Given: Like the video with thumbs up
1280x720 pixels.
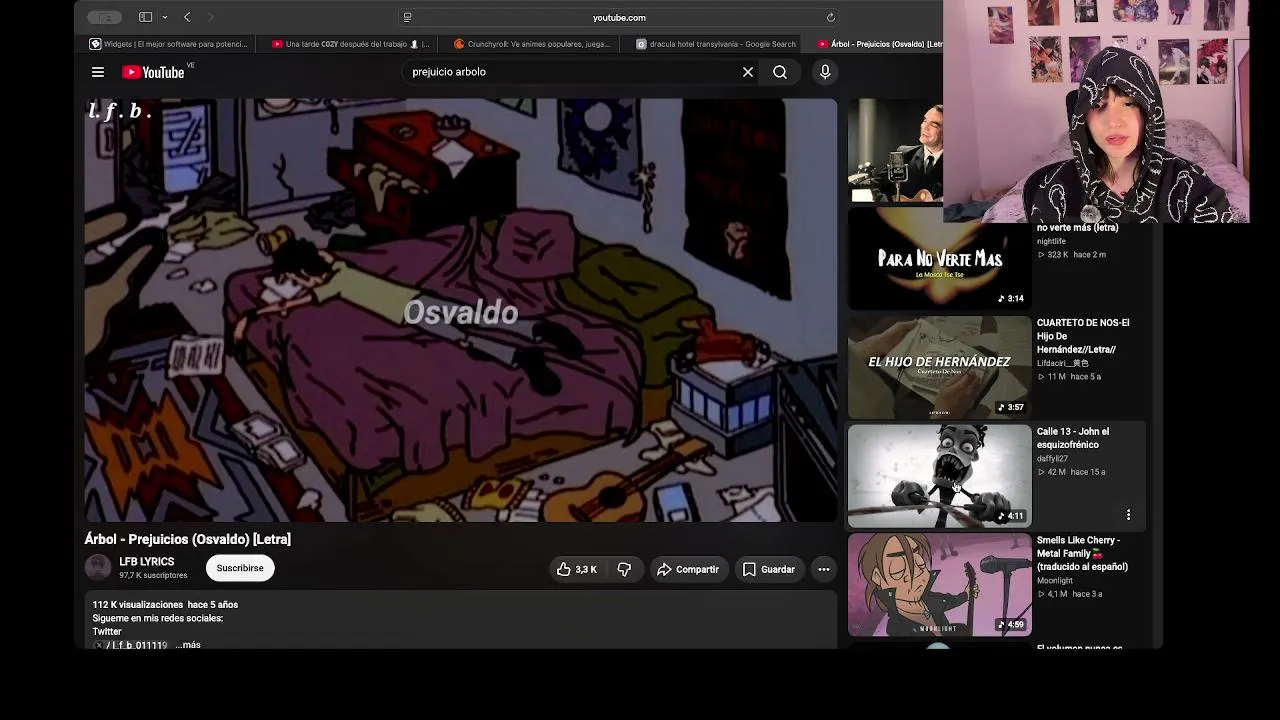Looking at the screenshot, I should [x=577, y=569].
